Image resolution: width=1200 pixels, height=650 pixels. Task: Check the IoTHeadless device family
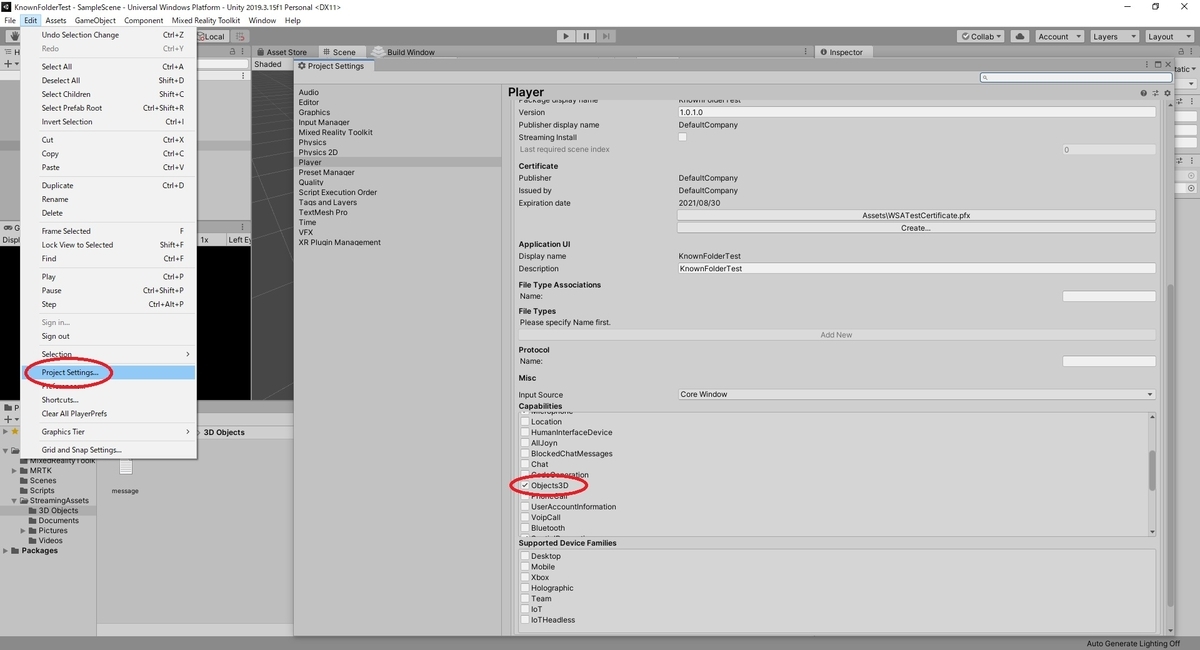tap(524, 620)
